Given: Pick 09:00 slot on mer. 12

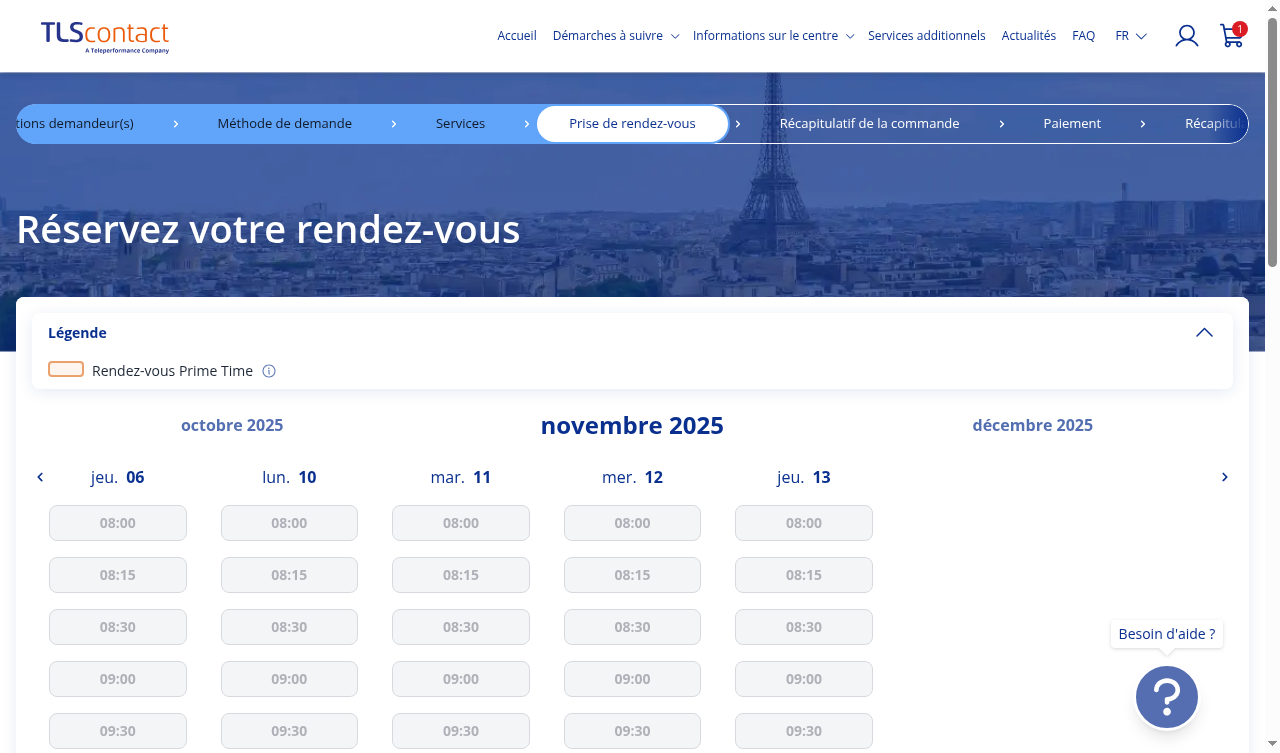Looking at the screenshot, I should tap(632, 679).
